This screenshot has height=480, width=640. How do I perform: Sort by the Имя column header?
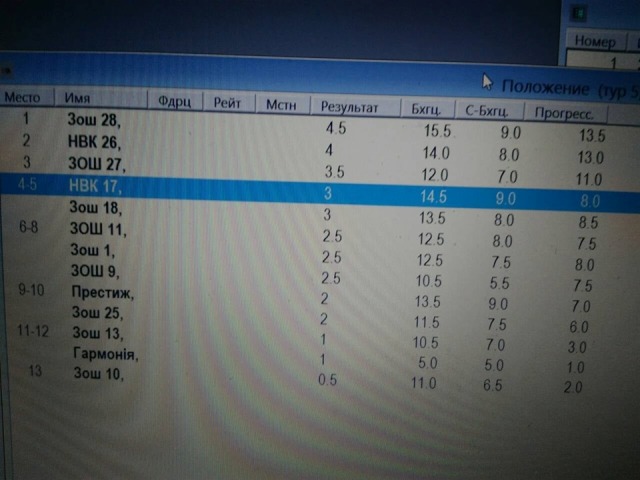pos(101,99)
